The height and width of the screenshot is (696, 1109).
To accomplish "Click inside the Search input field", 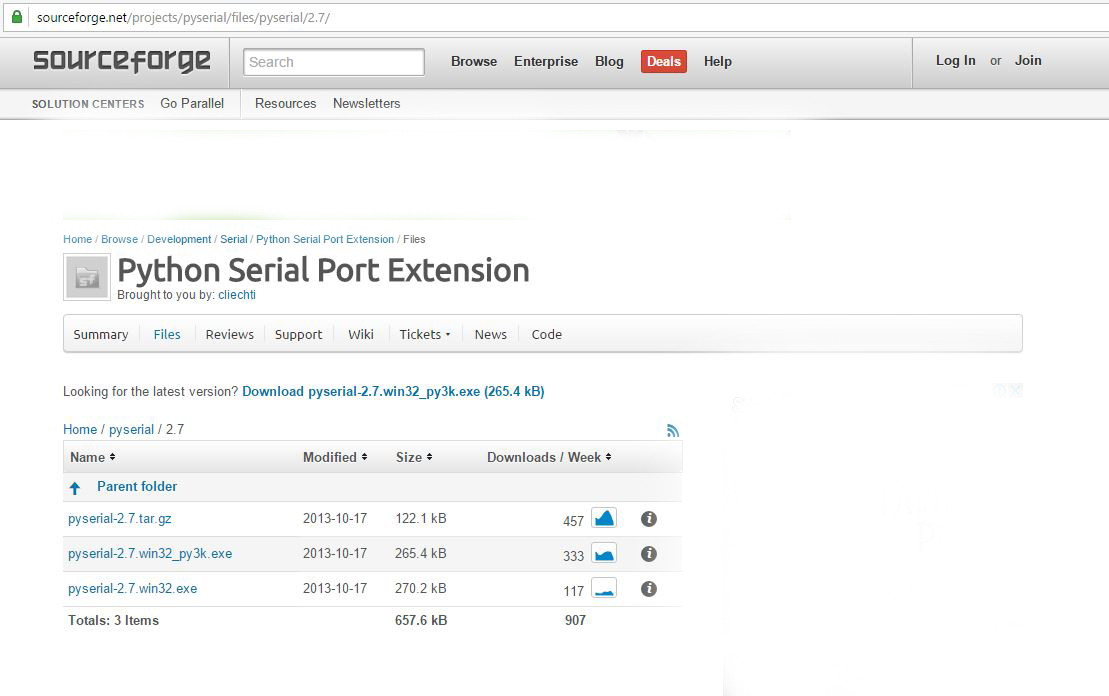I will point(333,61).
